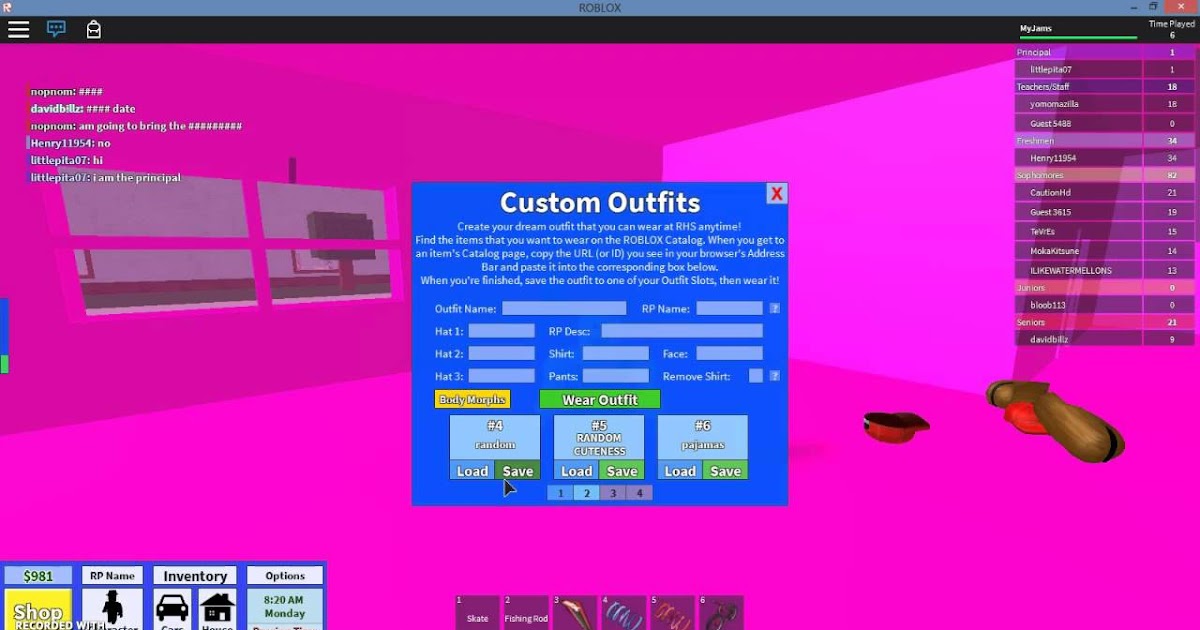
Task: Equip the item in hotbar slot 3
Action: click(575, 612)
